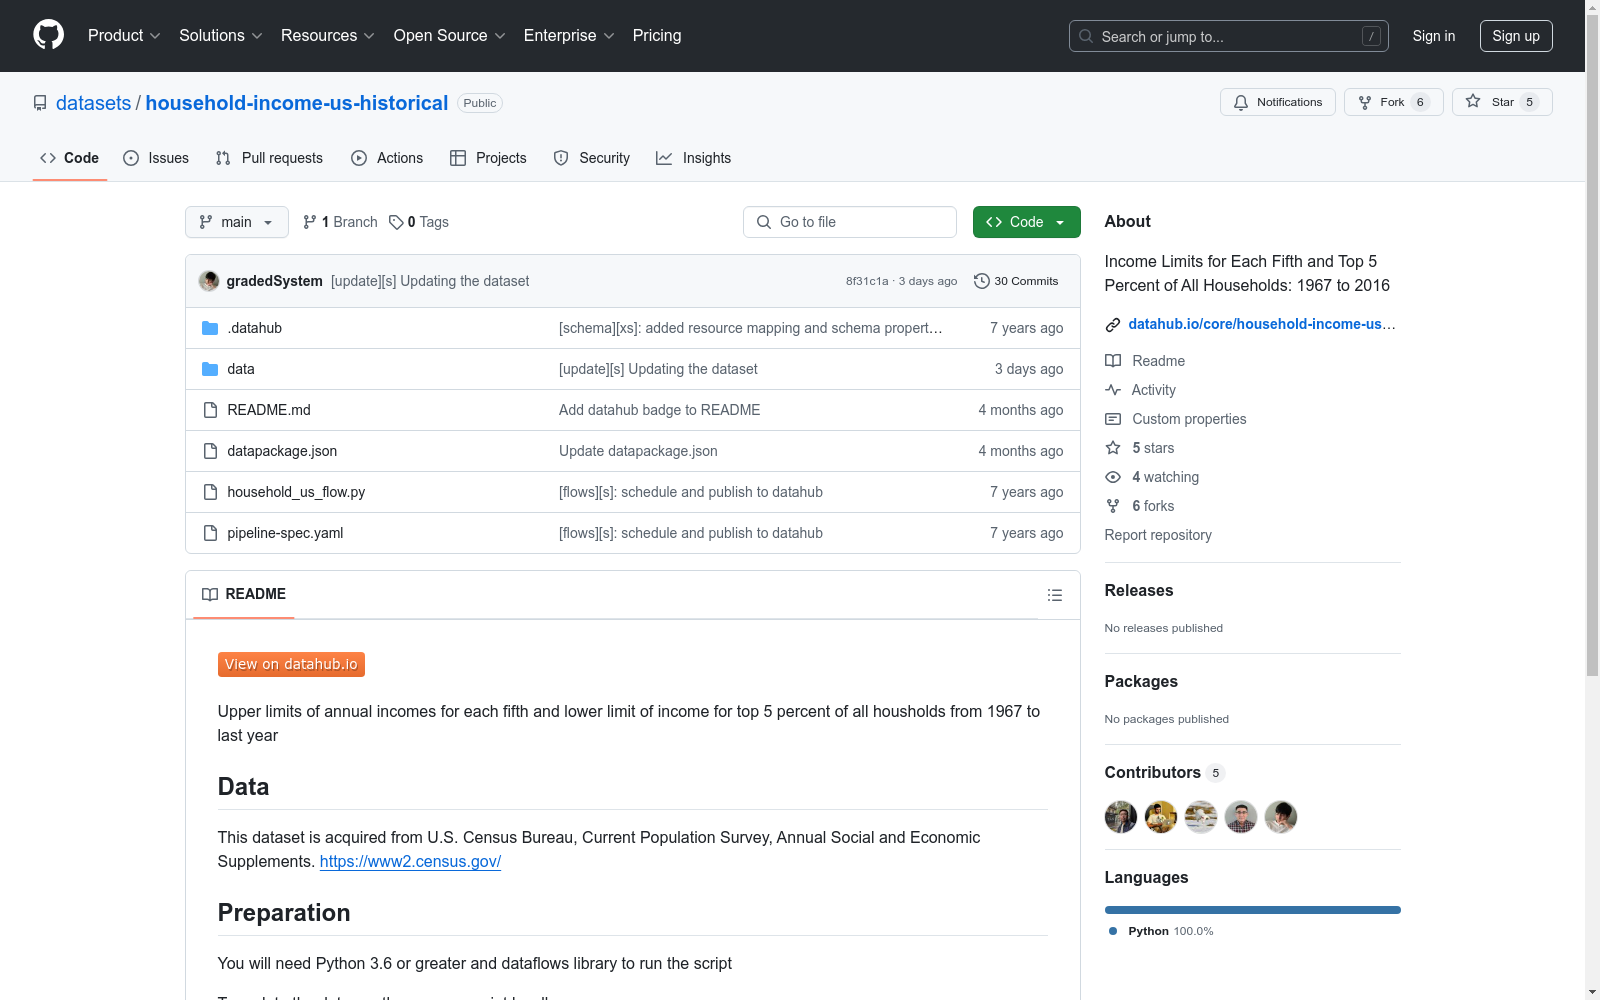Click the fifth contributor avatar
The width and height of the screenshot is (1600, 1000).
[x=1281, y=817]
